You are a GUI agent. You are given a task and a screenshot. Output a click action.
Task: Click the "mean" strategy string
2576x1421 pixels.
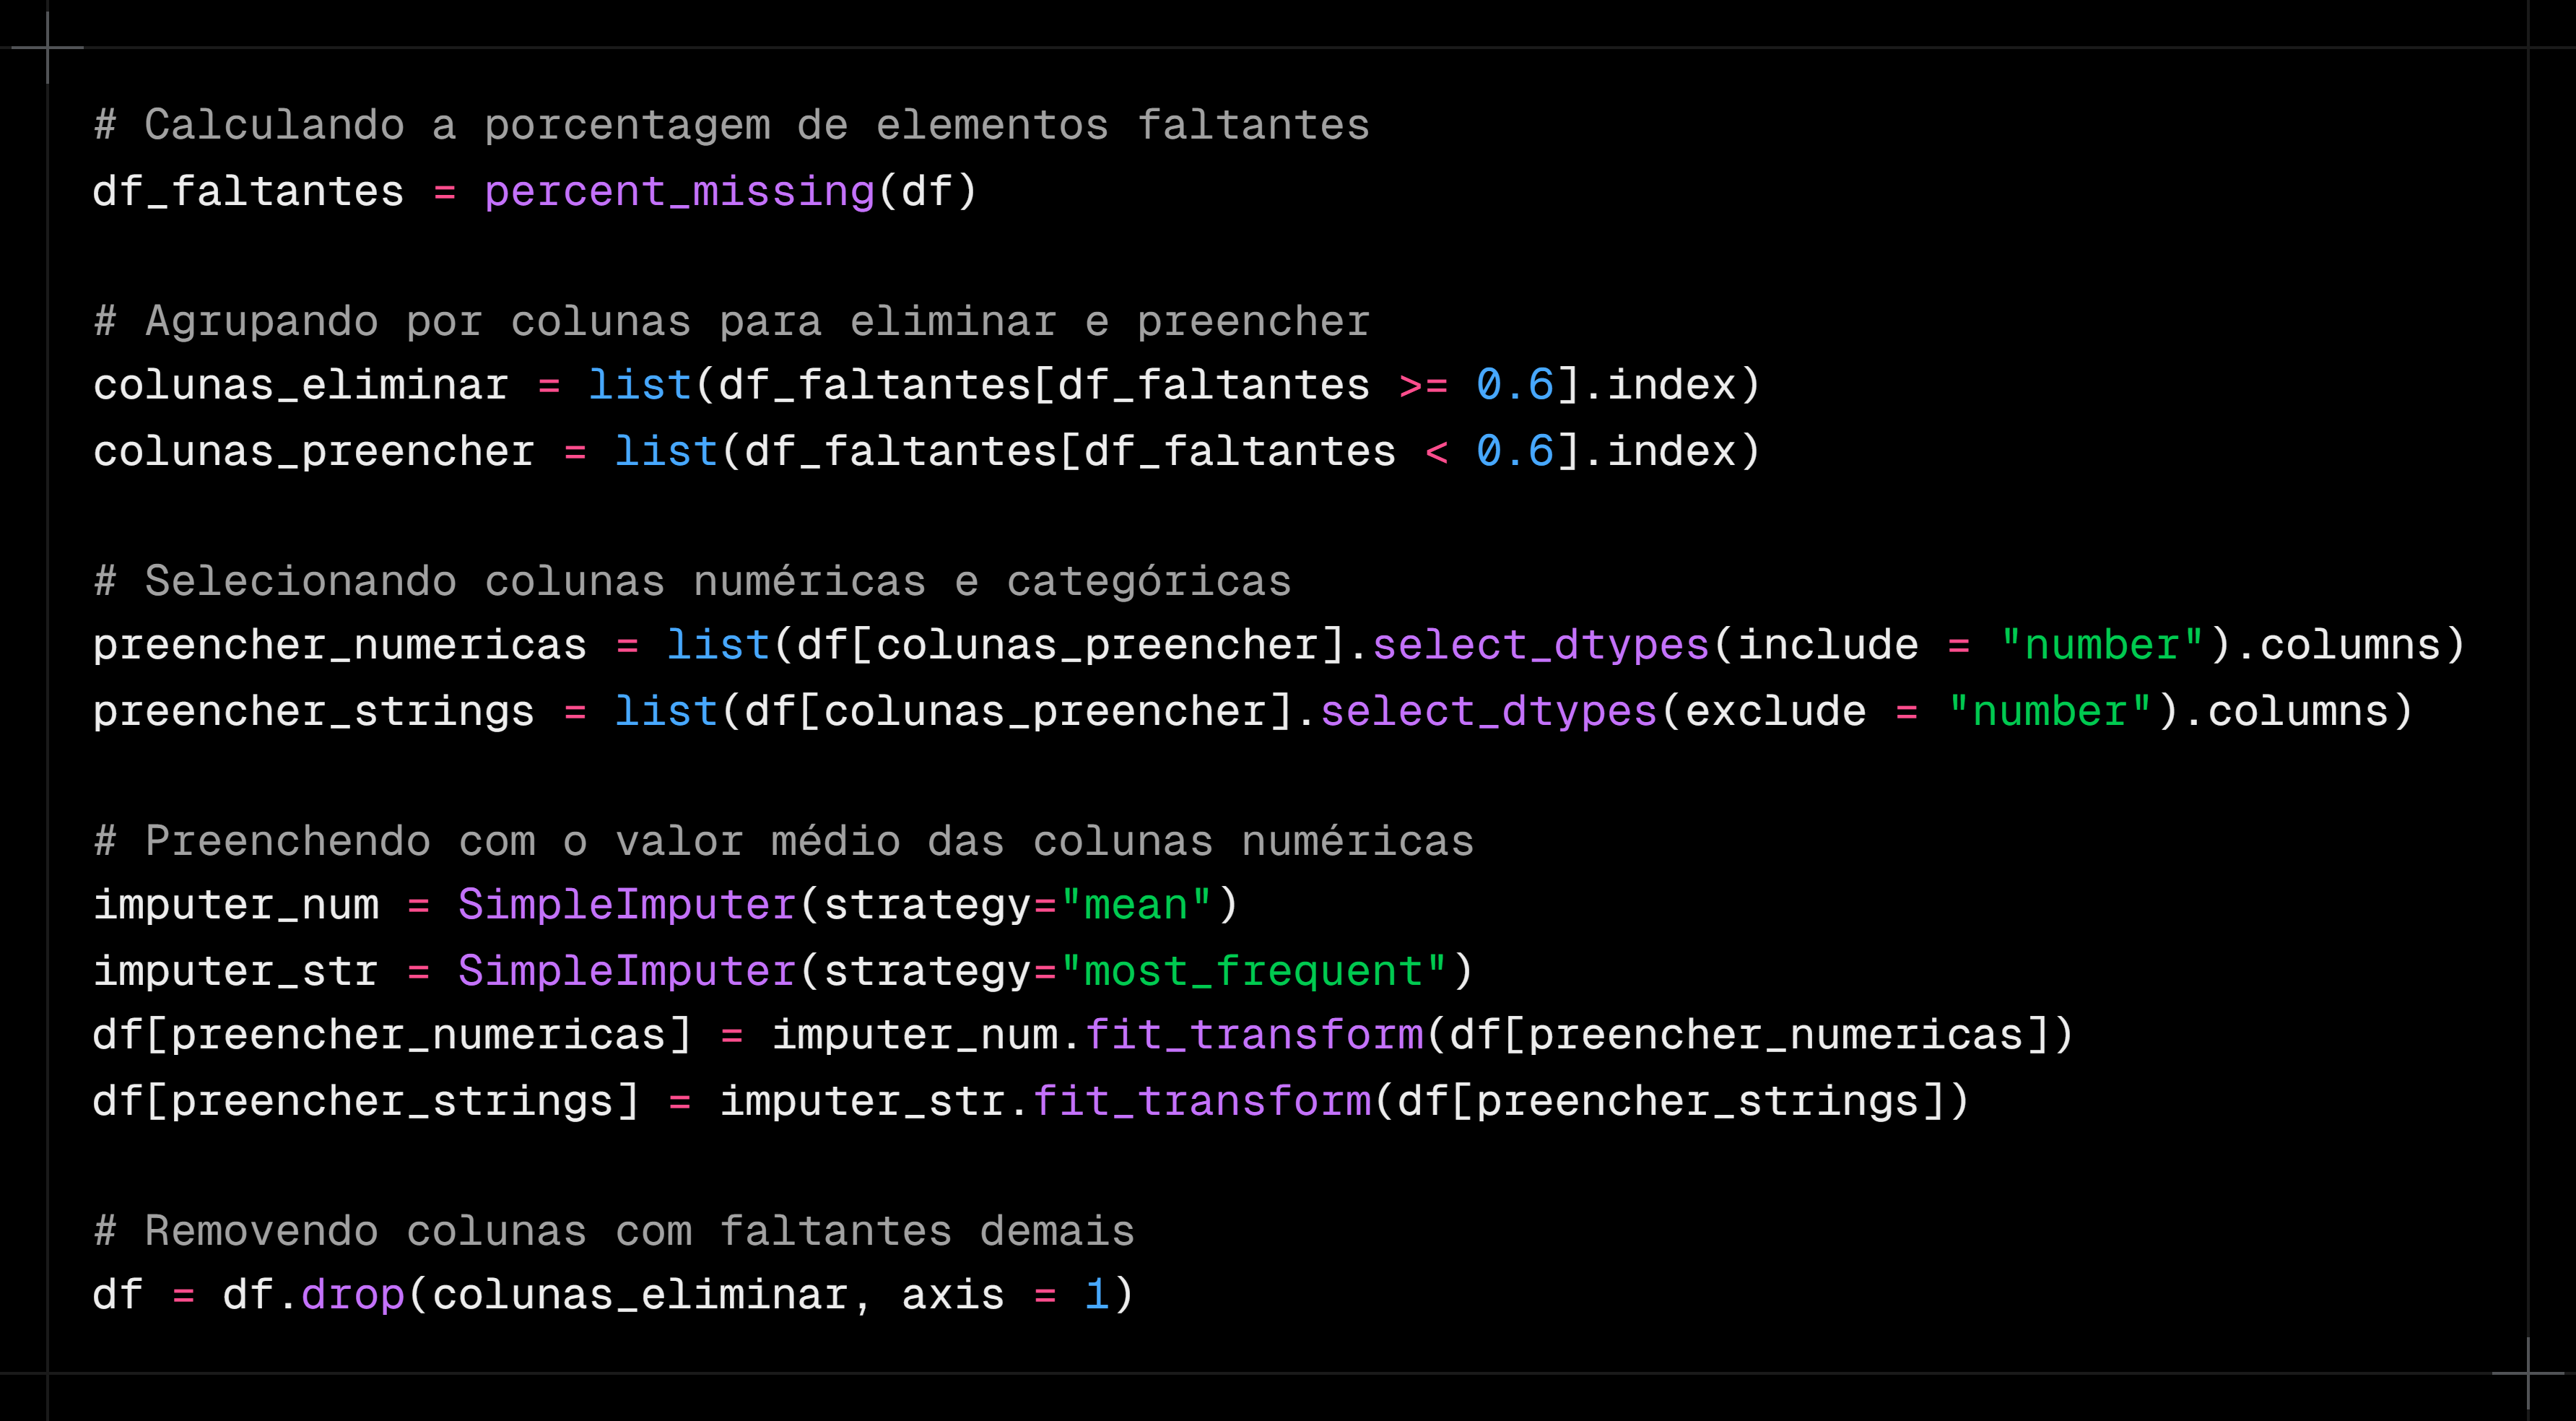1136,905
